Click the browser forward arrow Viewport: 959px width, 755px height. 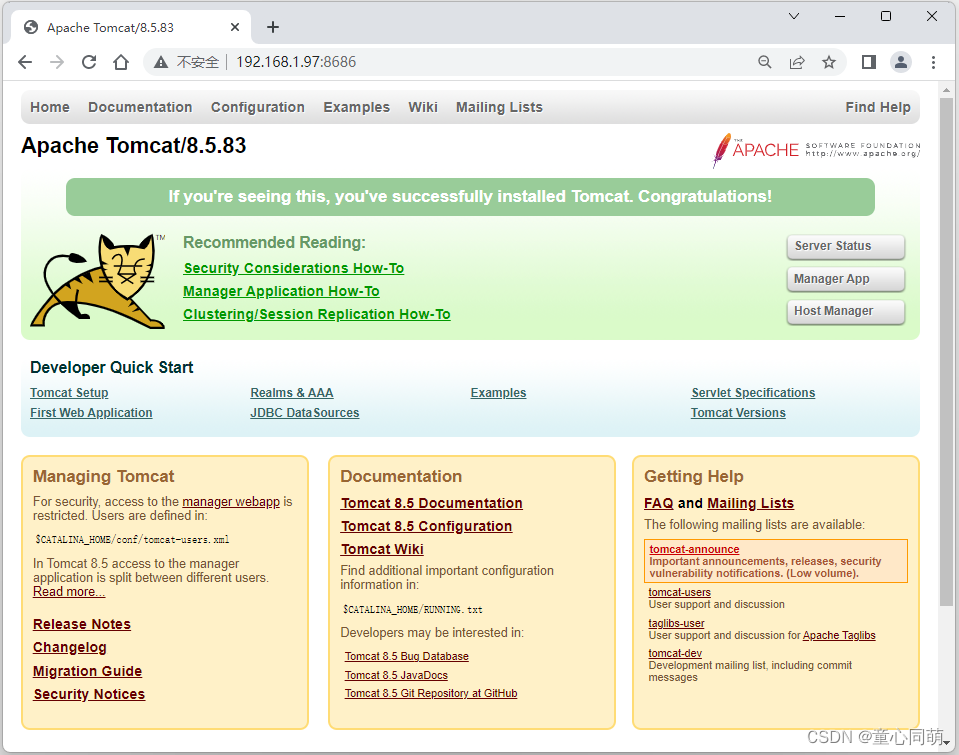57,62
